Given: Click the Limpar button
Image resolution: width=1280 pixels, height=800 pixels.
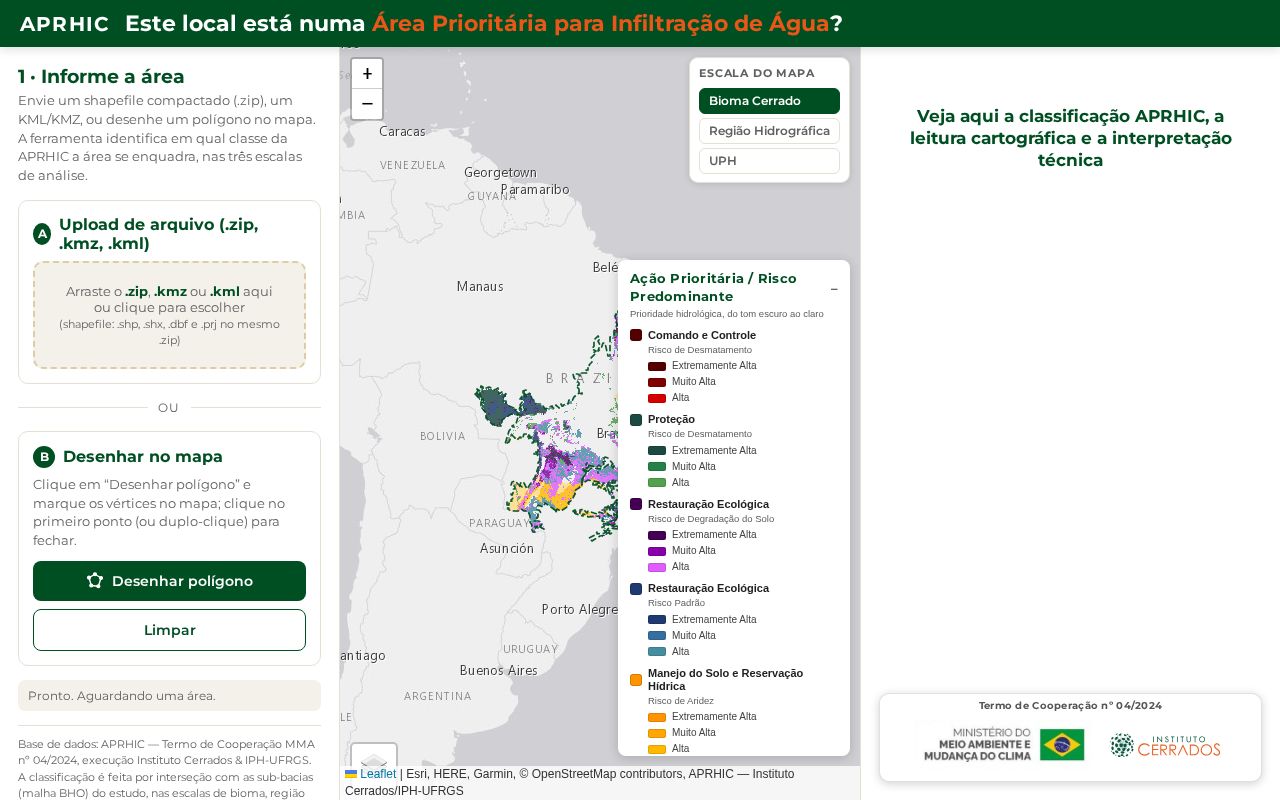Looking at the screenshot, I should pos(169,630).
